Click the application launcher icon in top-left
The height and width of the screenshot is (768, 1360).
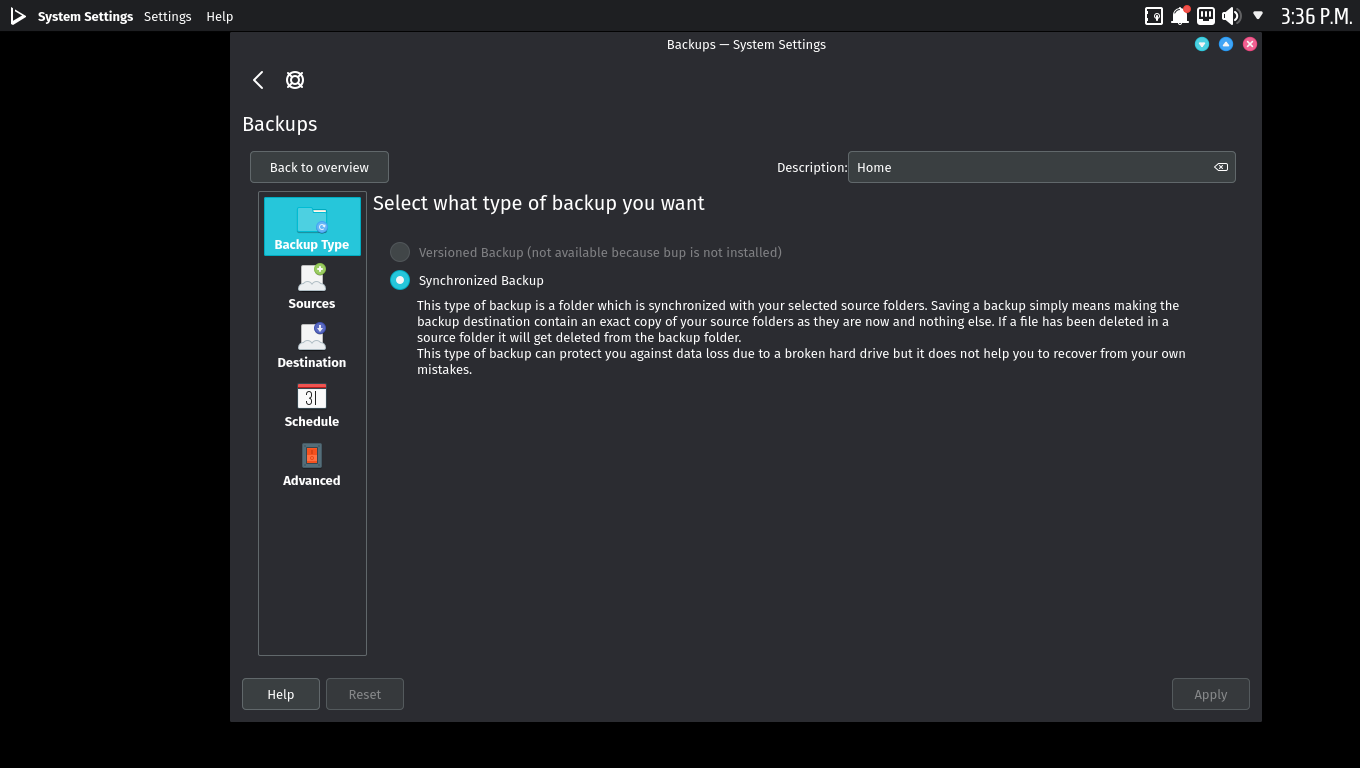tap(17, 16)
